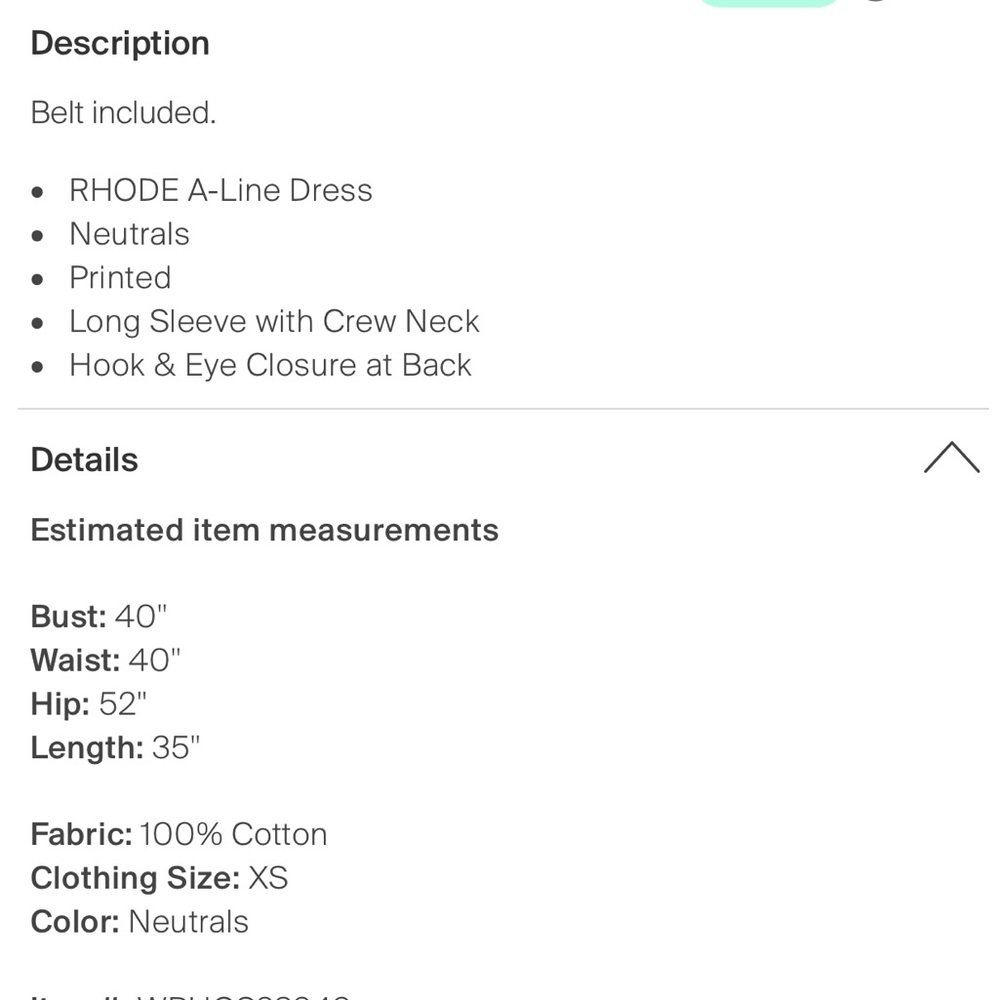Tap the Clothing Size XS line
The height and width of the screenshot is (1000, 1000).
tap(159, 878)
